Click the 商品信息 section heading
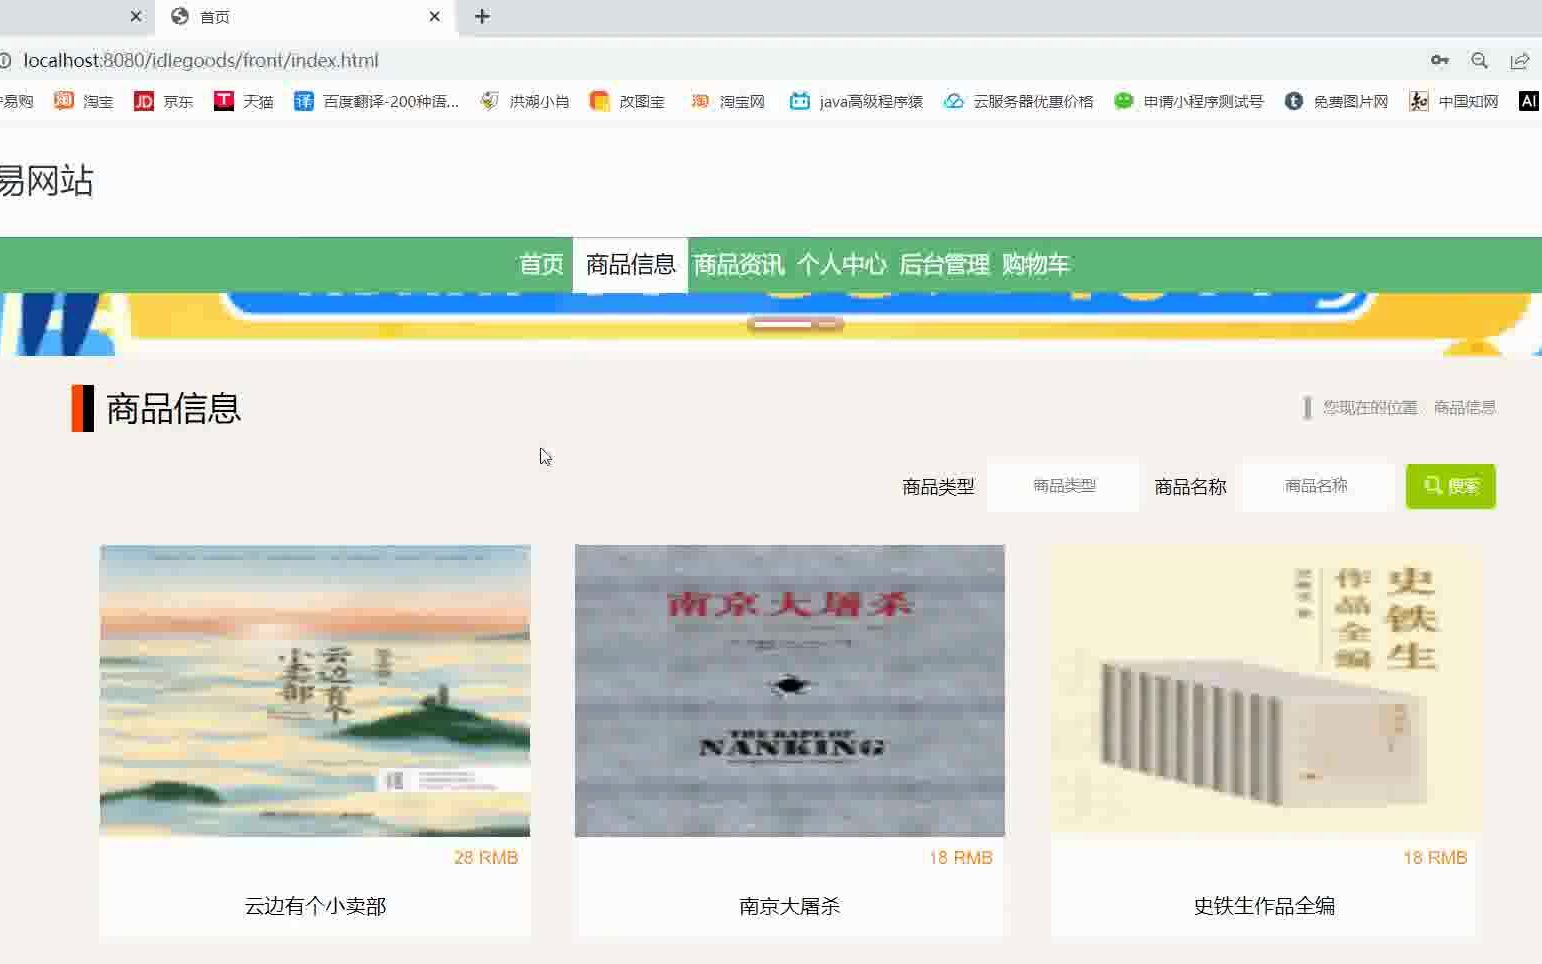Image resolution: width=1542 pixels, height=964 pixels. [174, 409]
